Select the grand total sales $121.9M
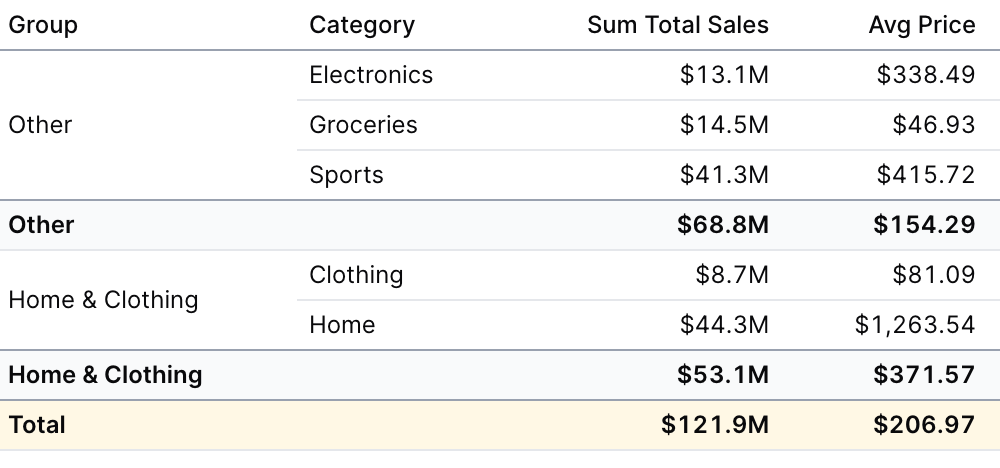The height and width of the screenshot is (468, 1000). click(714, 425)
